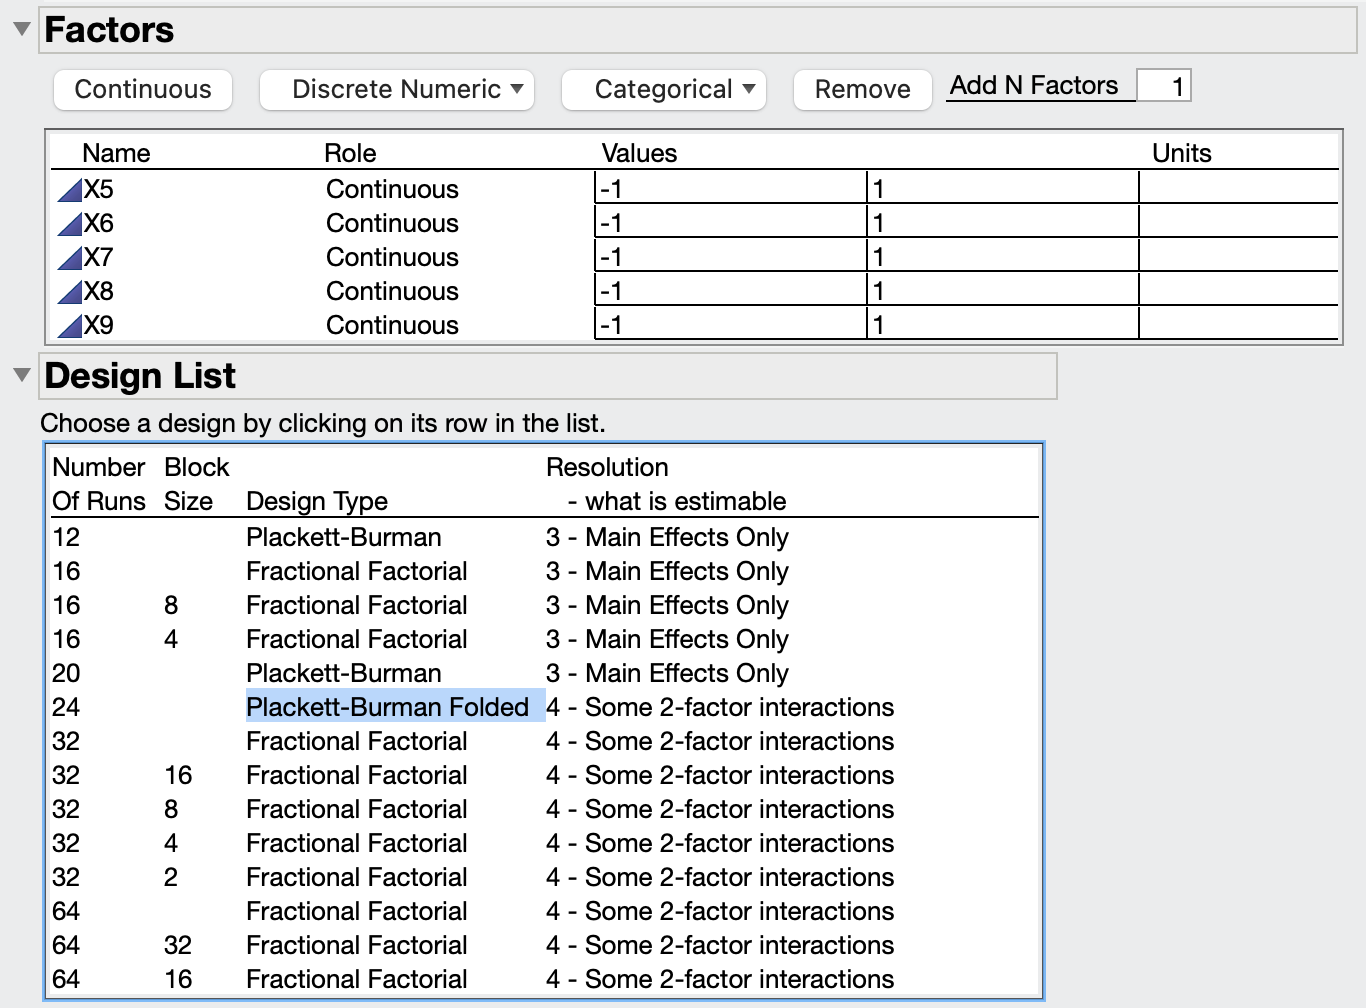Collapse the Design List section
The height and width of the screenshot is (1008, 1366).
pos(21,375)
